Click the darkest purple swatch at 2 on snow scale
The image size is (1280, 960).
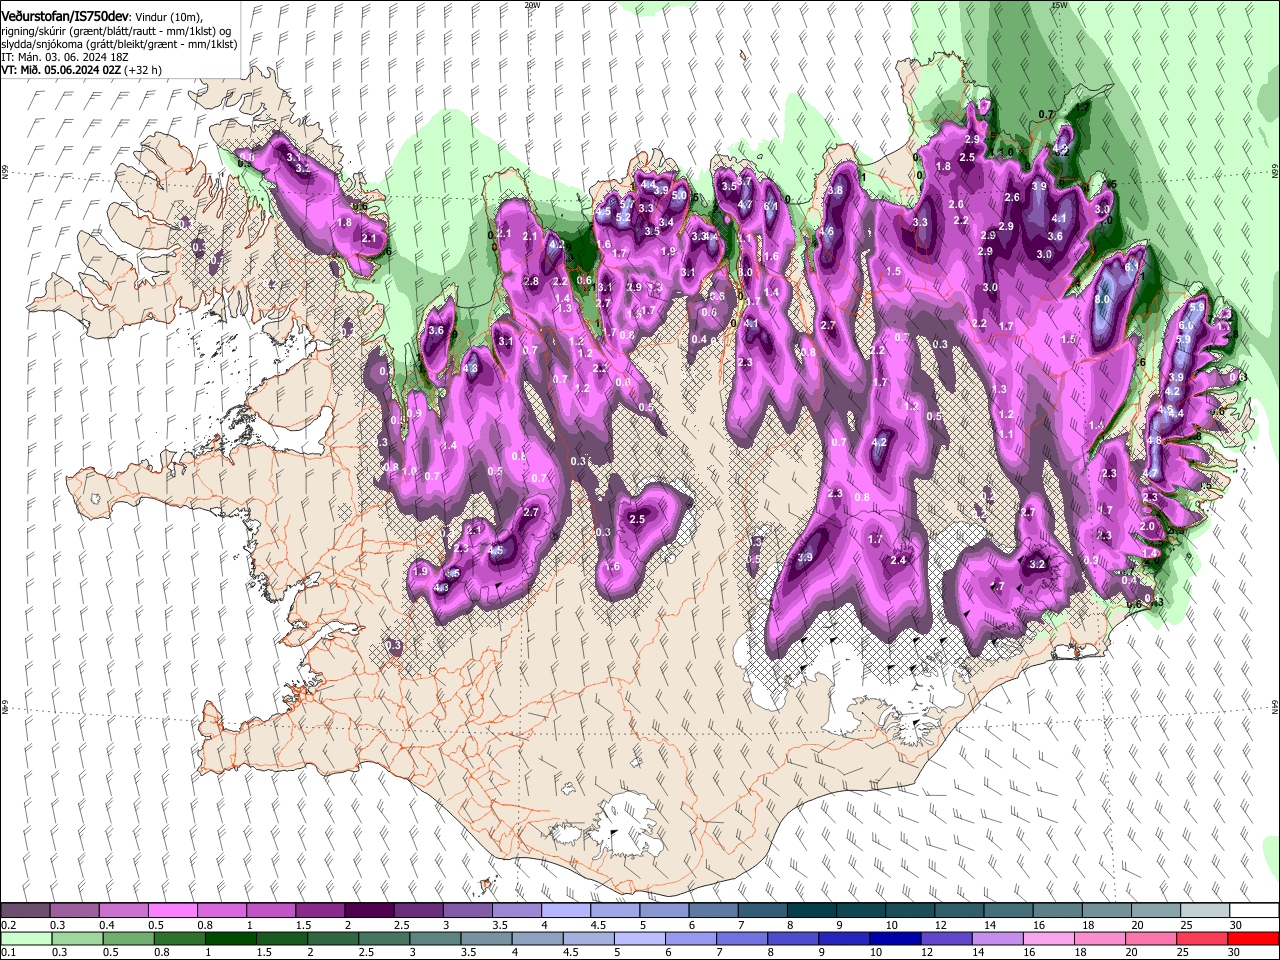coord(368,911)
